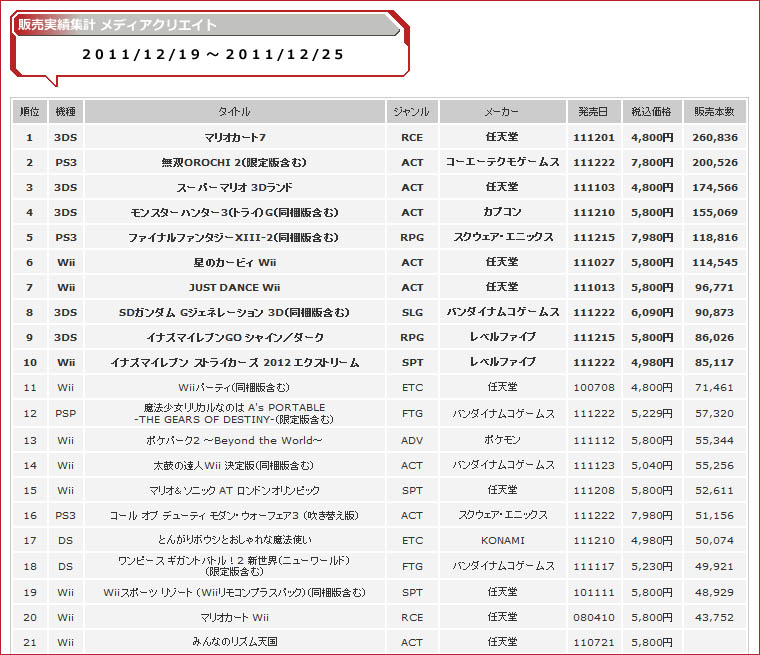Click release date 100708
The height and width of the screenshot is (655, 760).
(x=594, y=387)
